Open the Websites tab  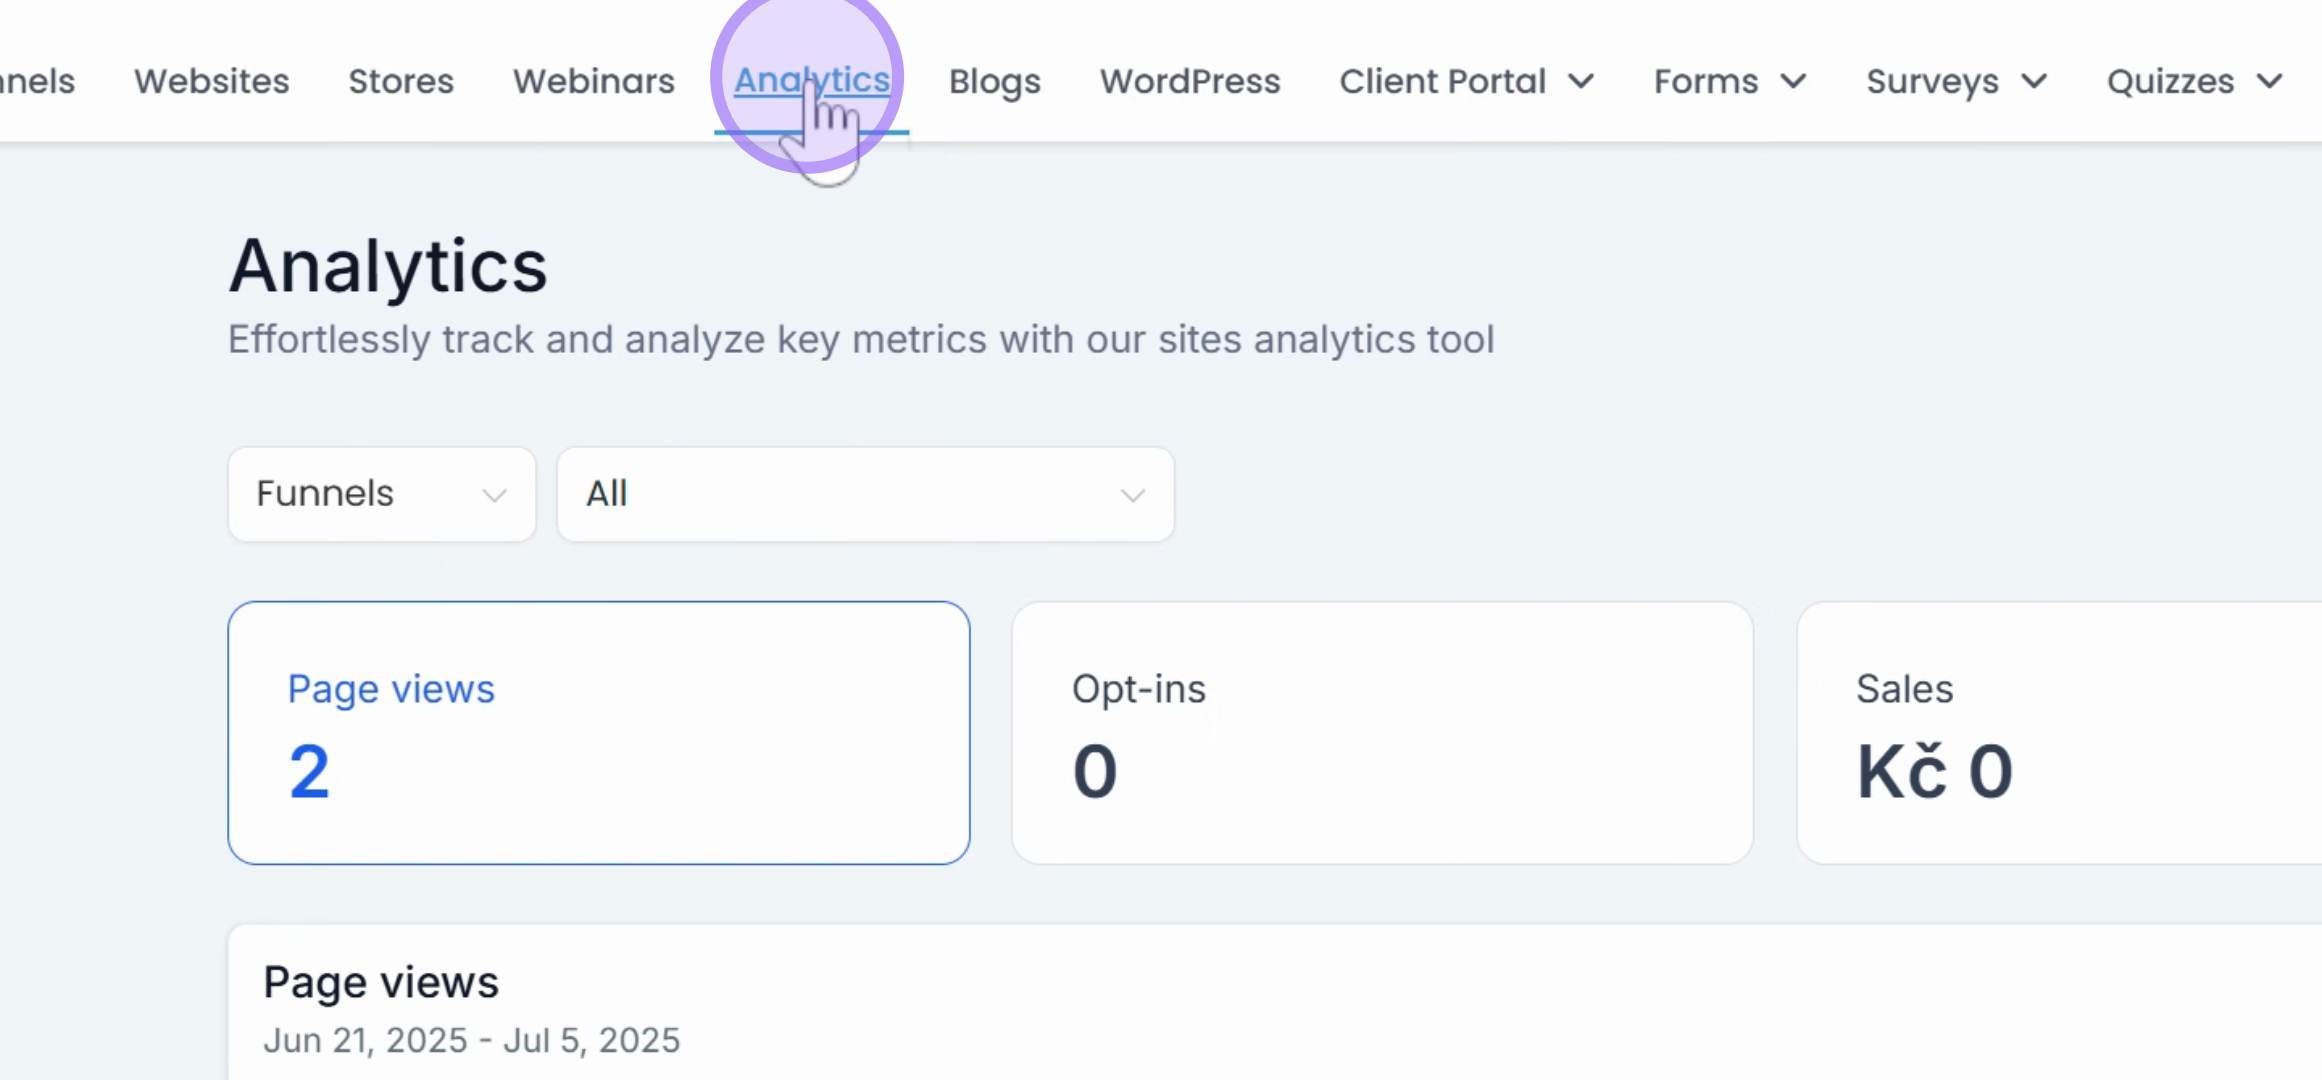click(212, 81)
